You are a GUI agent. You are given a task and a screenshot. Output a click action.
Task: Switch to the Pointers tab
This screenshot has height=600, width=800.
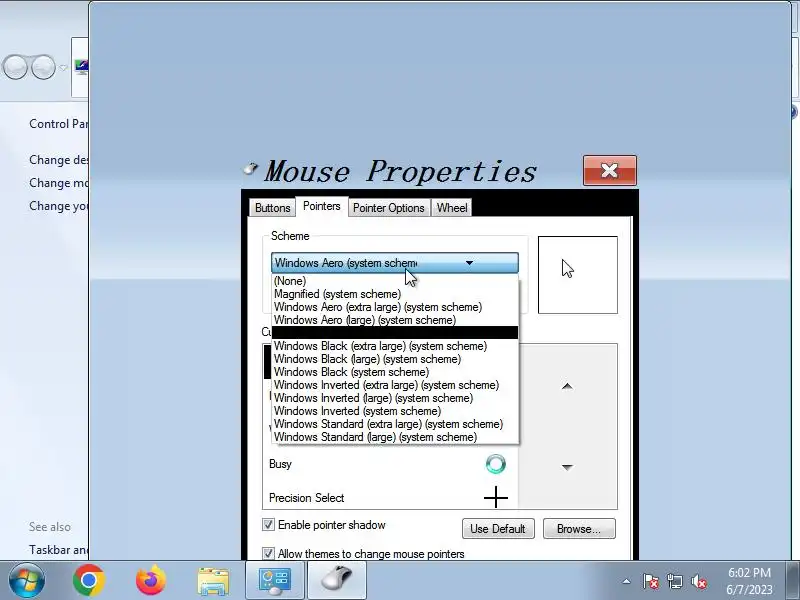point(321,206)
